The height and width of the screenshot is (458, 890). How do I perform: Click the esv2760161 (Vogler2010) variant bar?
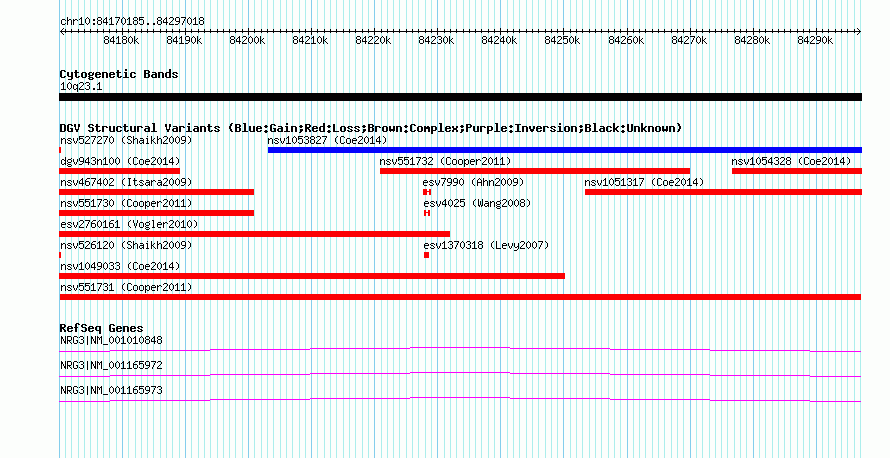click(254, 234)
